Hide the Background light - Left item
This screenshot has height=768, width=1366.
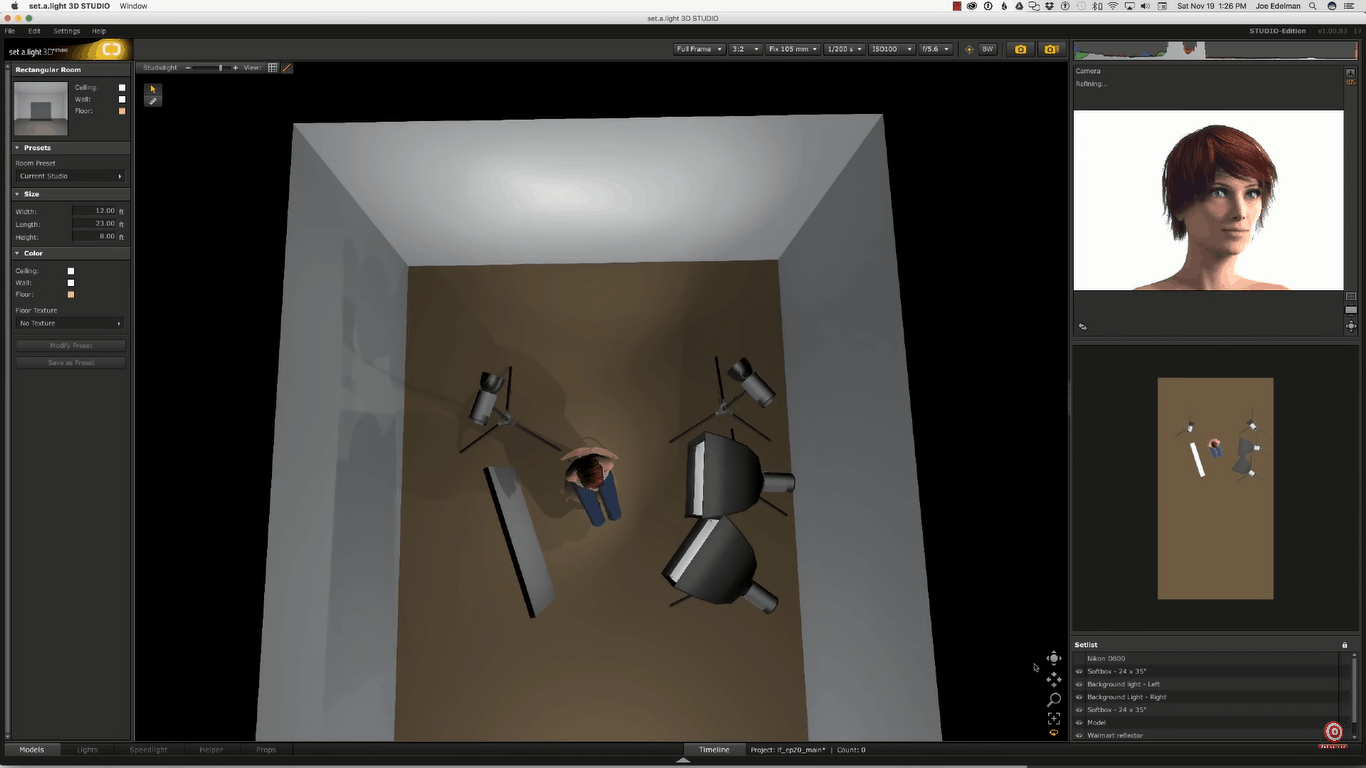tap(1079, 684)
